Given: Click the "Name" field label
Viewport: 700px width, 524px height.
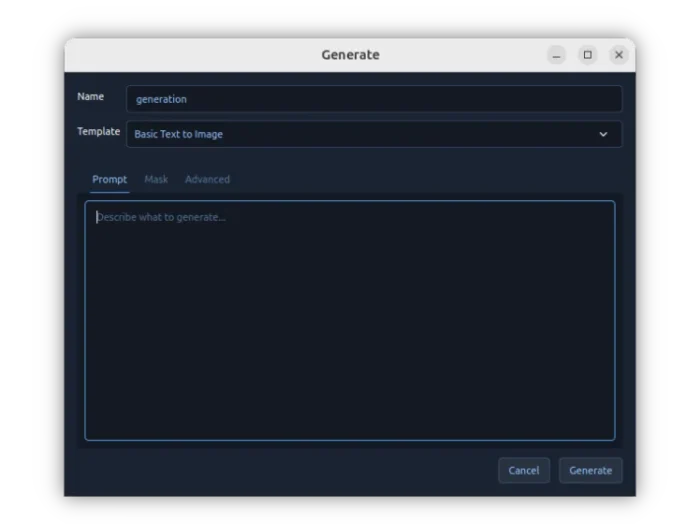Looking at the screenshot, I should click(x=90, y=97).
